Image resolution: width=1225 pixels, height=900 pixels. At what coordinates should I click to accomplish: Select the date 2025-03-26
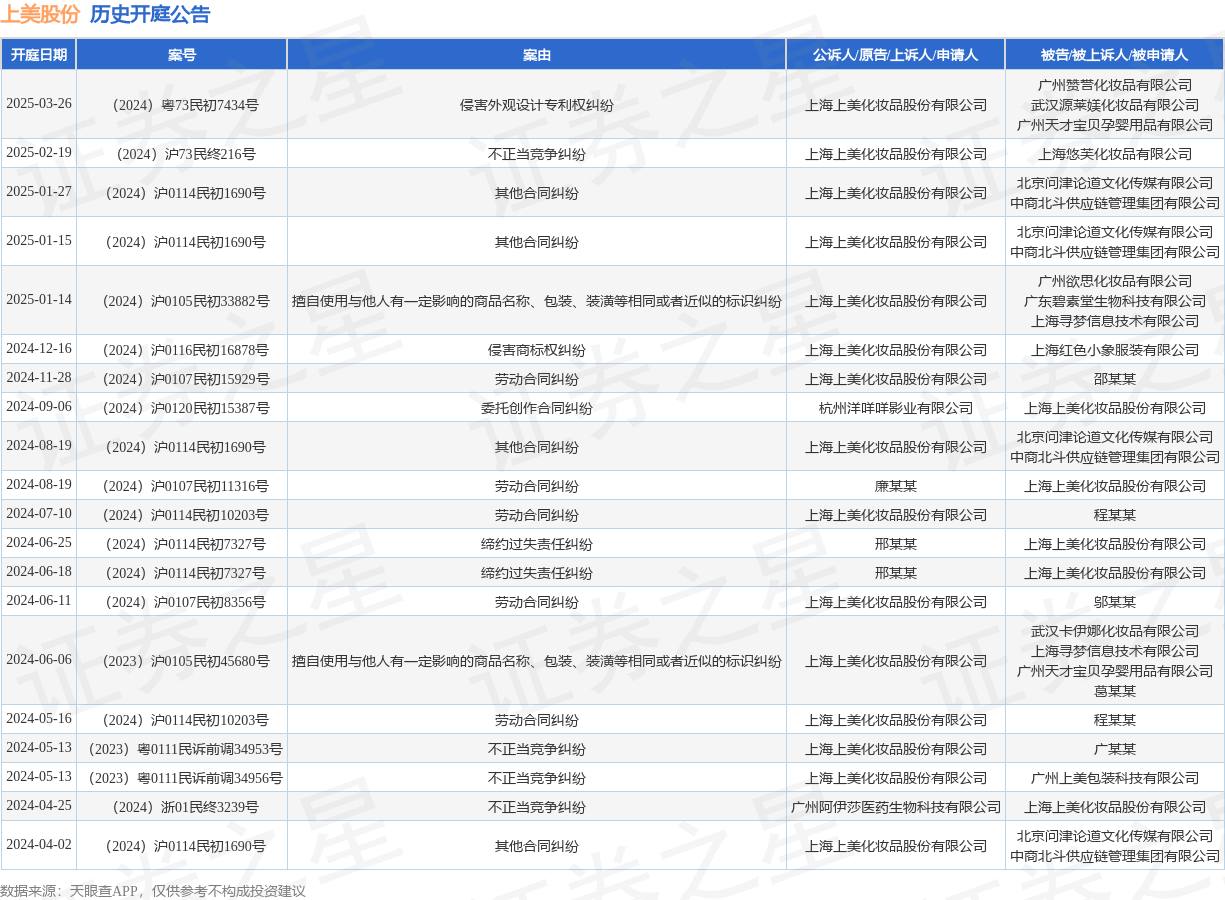coord(39,104)
